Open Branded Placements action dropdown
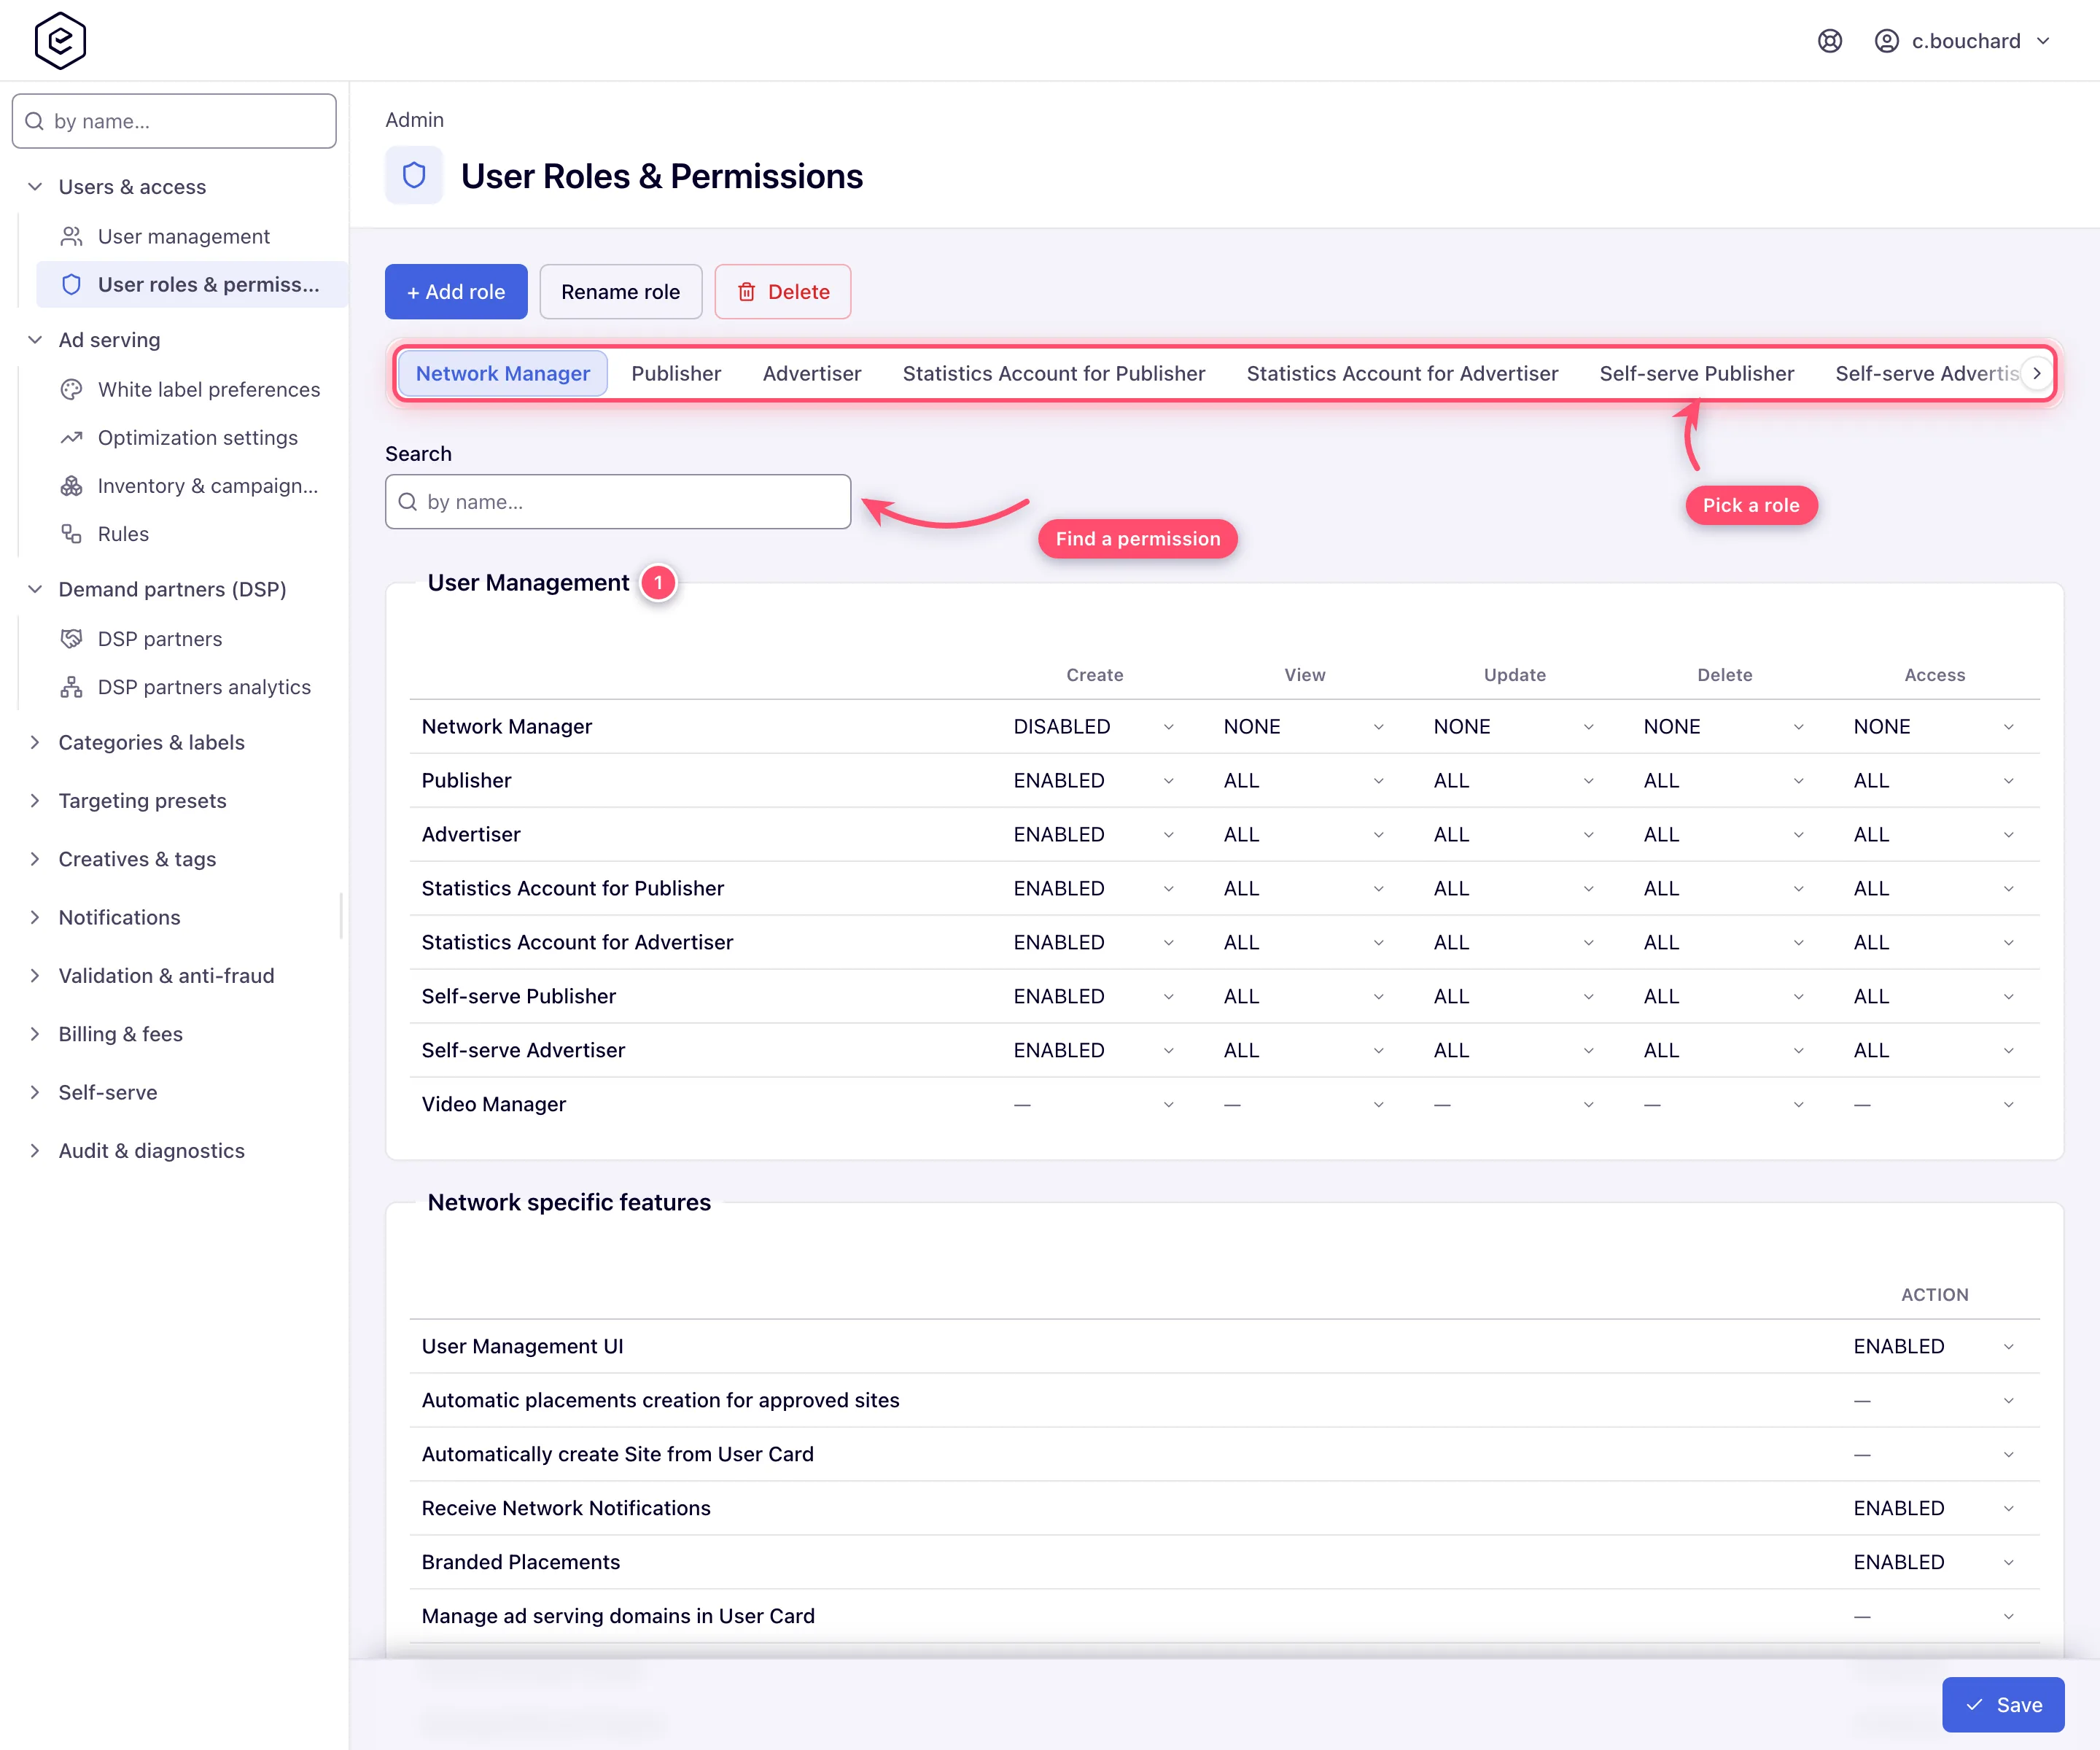This screenshot has height=1750, width=2100. tap(1934, 1563)
